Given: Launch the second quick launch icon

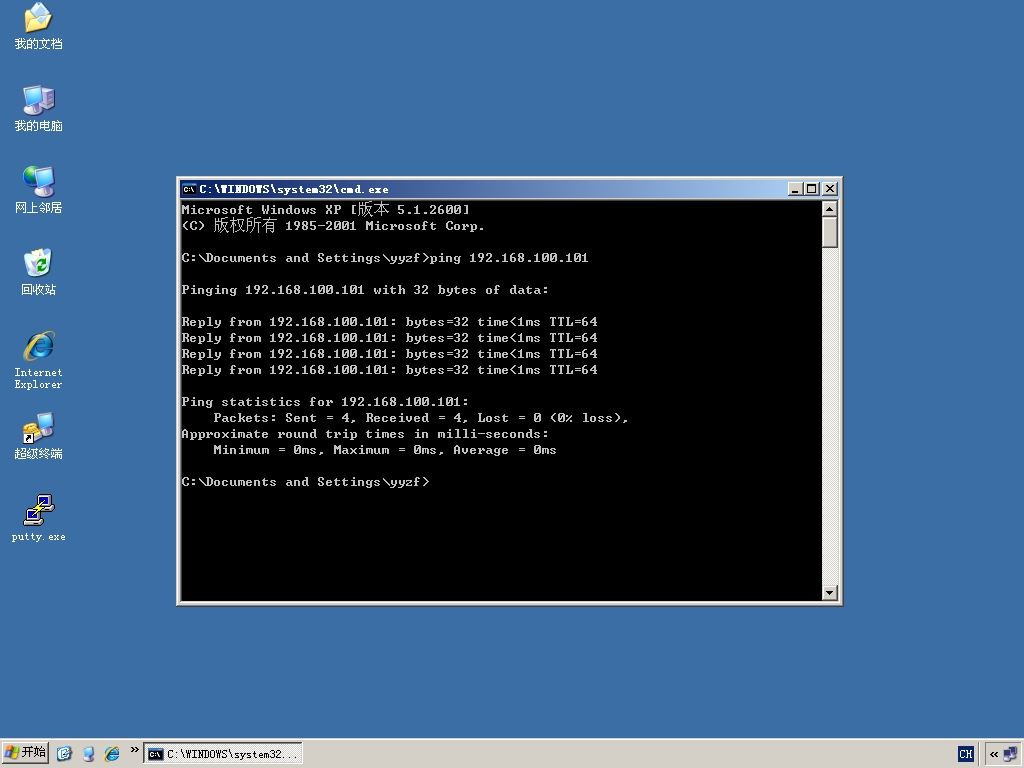Looking at the screenshot, I should coord(88,754).
